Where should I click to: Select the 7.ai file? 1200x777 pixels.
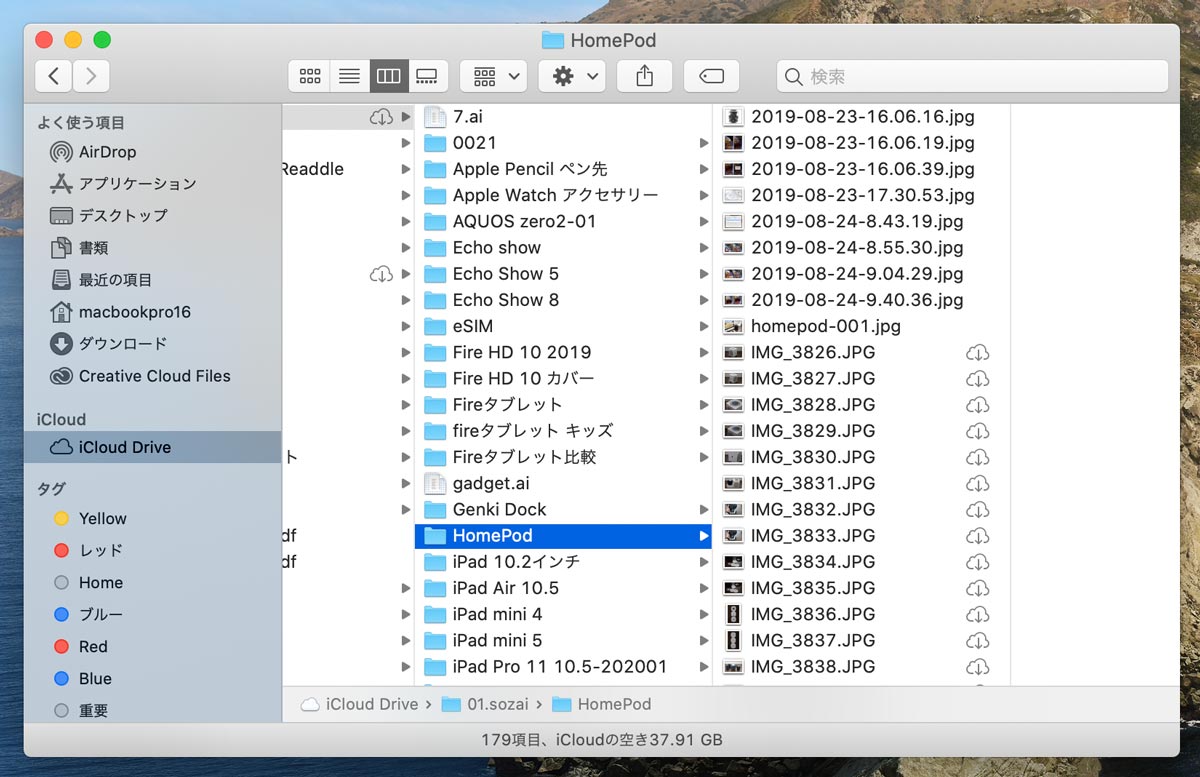563,117
